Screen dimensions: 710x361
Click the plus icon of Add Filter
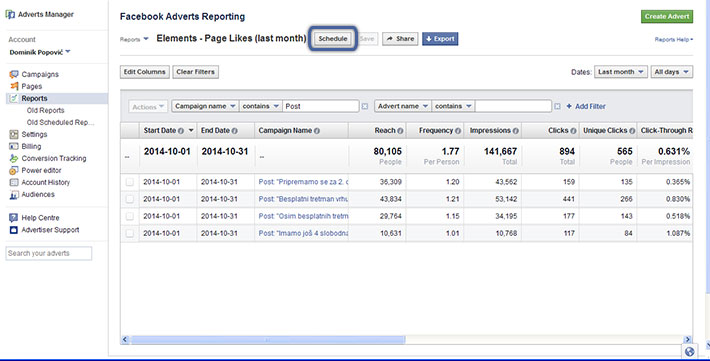(569, 106)
